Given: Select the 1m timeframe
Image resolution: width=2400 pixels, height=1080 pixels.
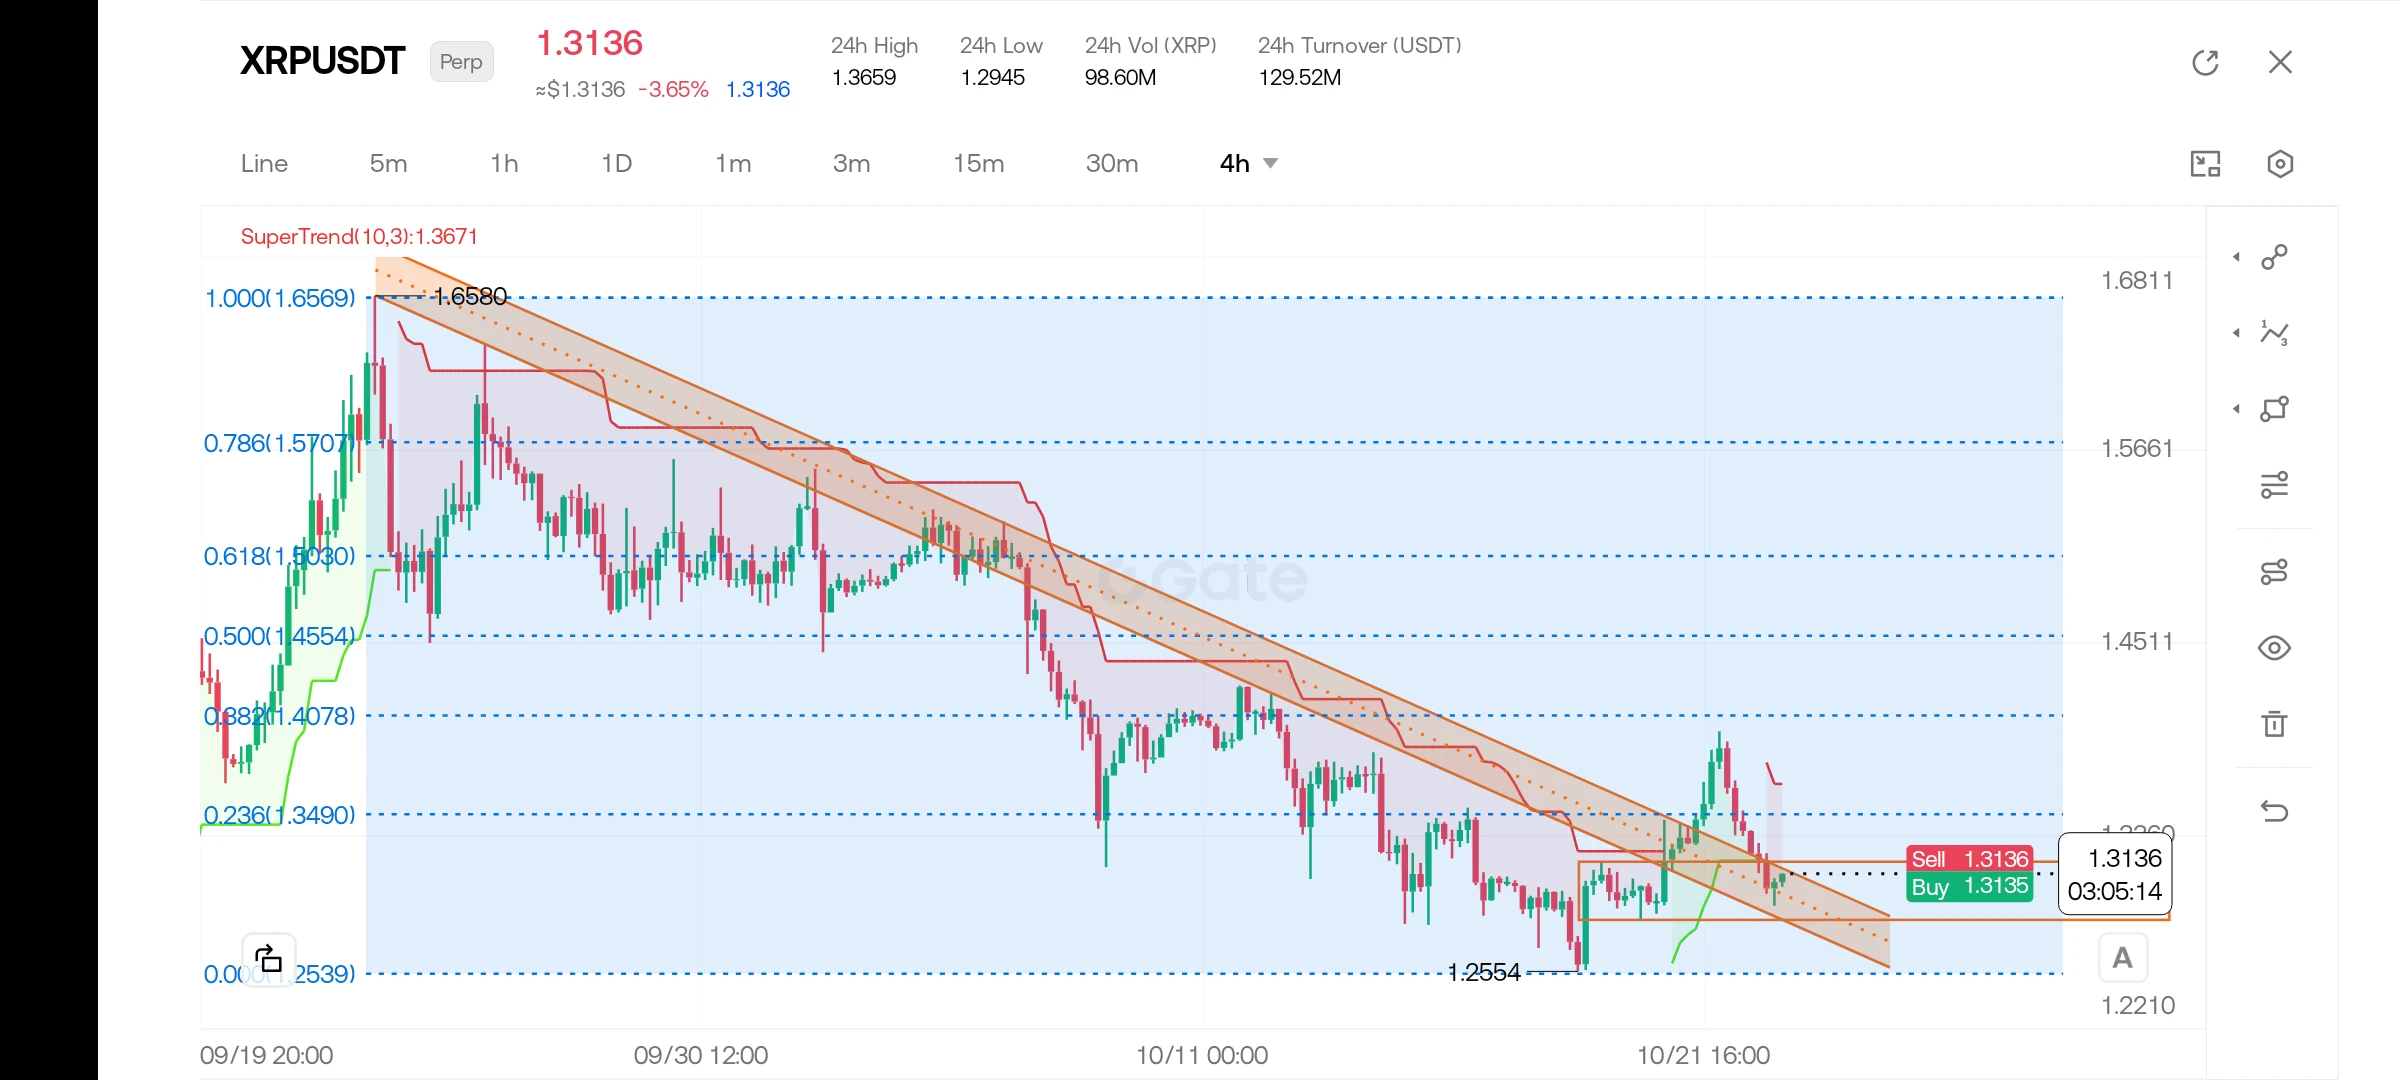Looking at the screenshot, I should pos(733,163).
